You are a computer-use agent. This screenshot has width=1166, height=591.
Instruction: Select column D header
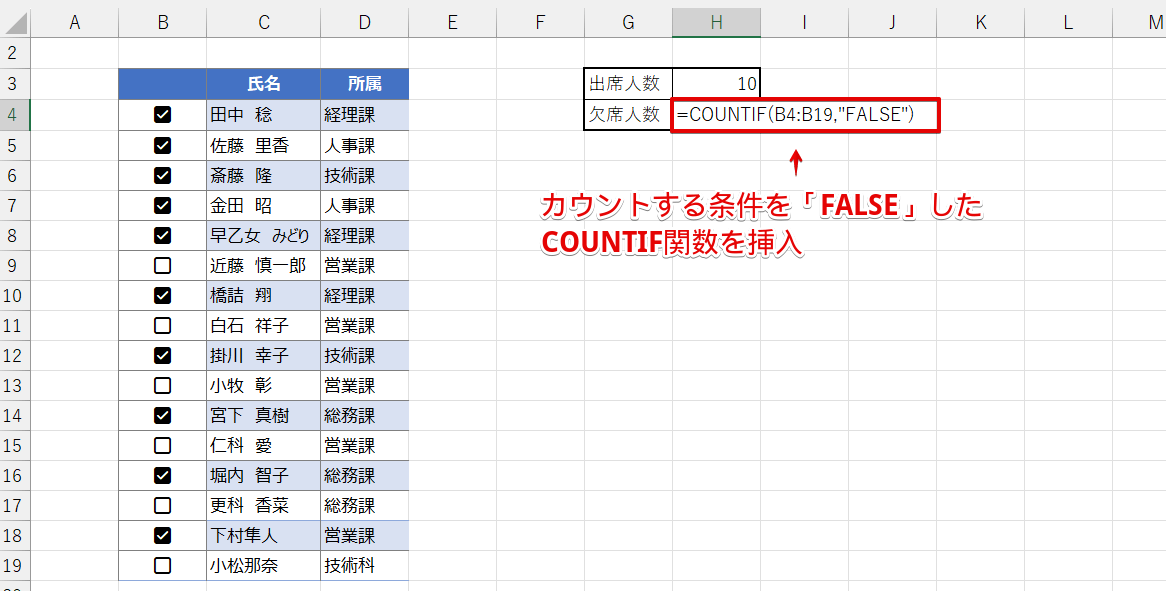coord(364,23)
